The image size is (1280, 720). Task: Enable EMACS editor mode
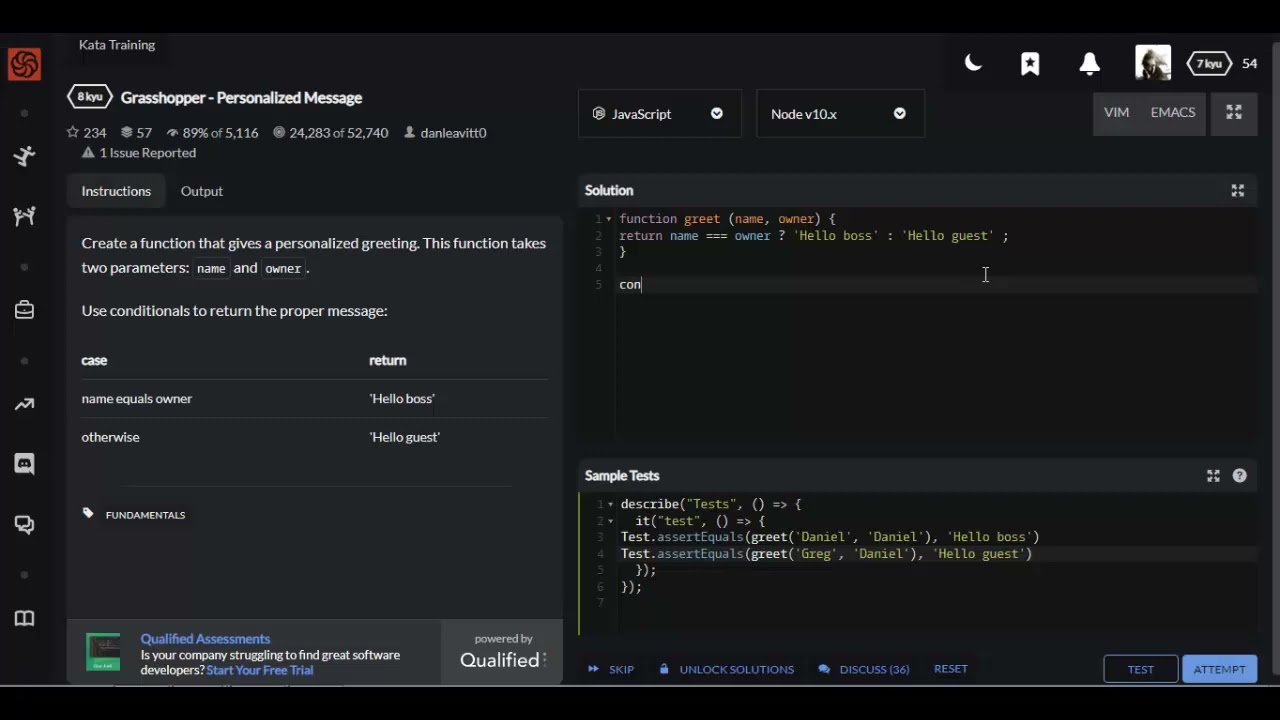(x=1172, y=113)
